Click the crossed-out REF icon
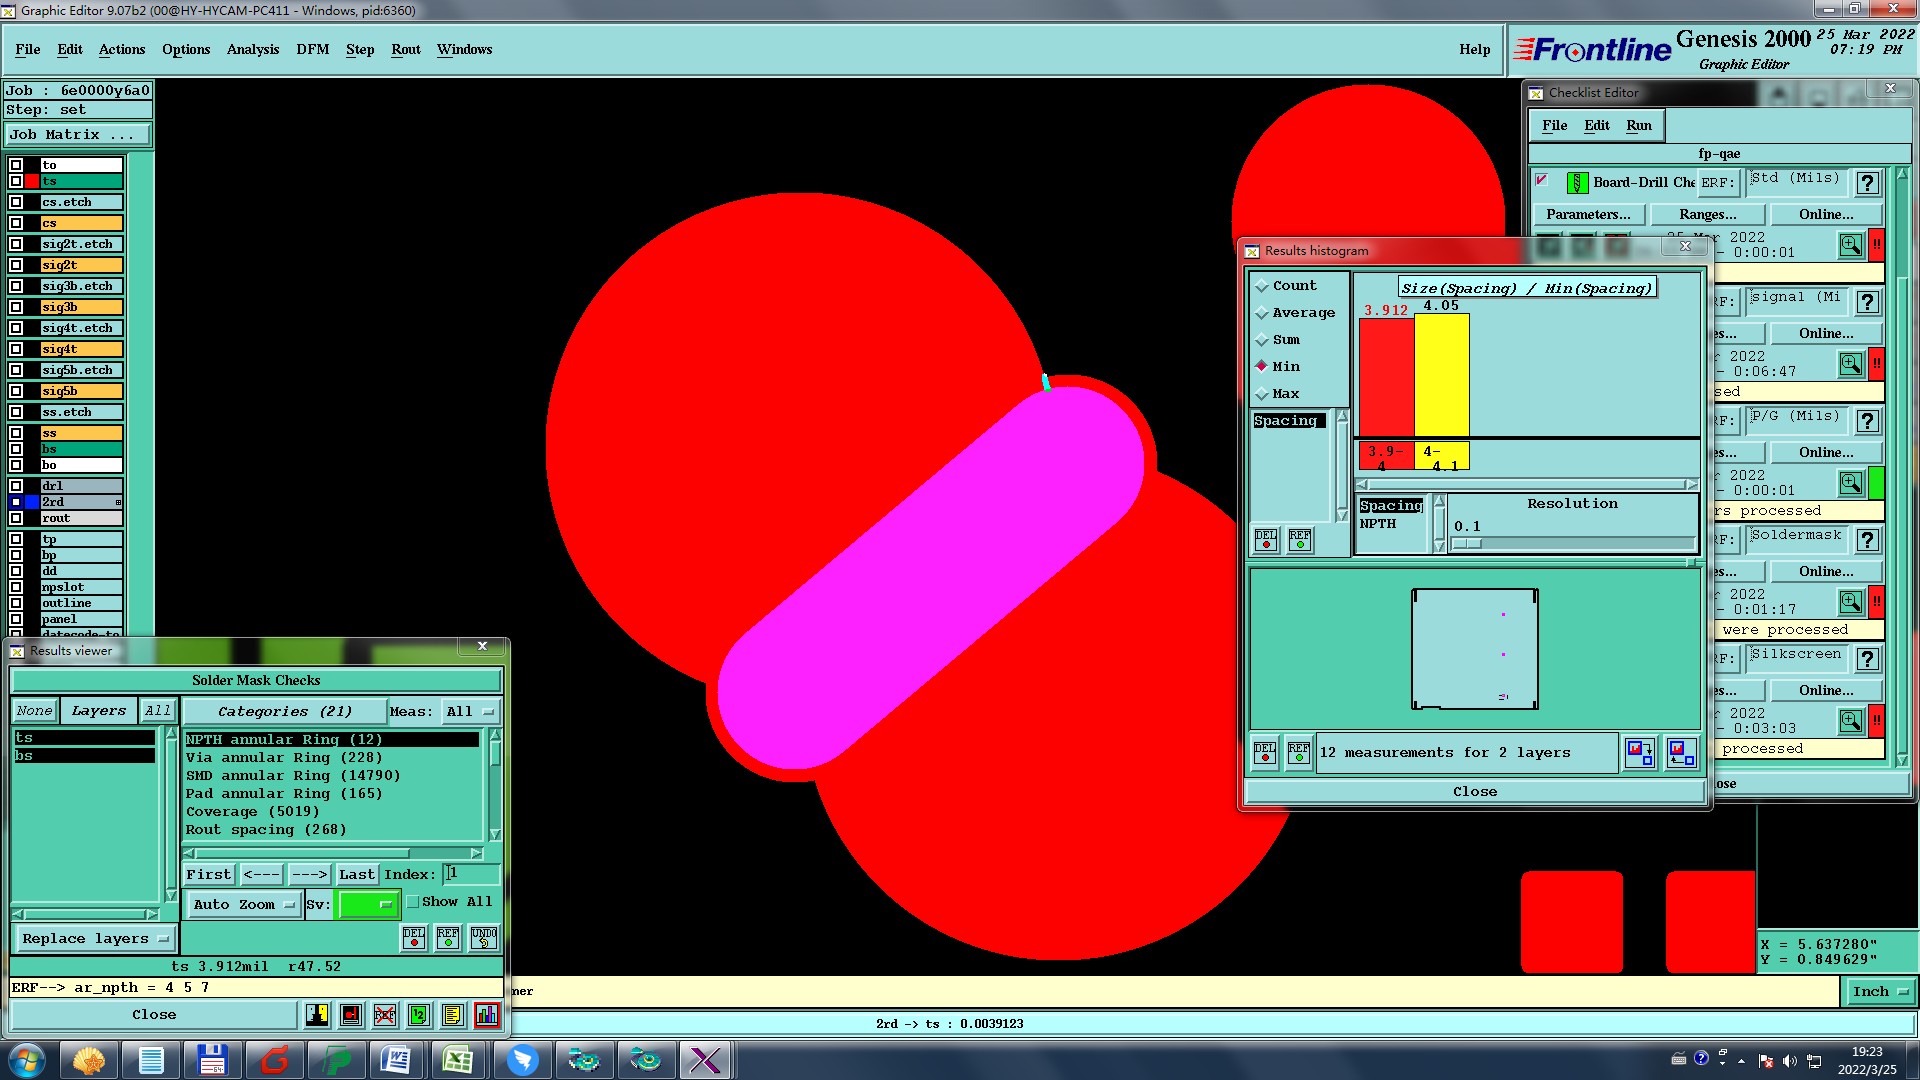This screenshot has height=1080, width=1920. tap(385, 1015)
